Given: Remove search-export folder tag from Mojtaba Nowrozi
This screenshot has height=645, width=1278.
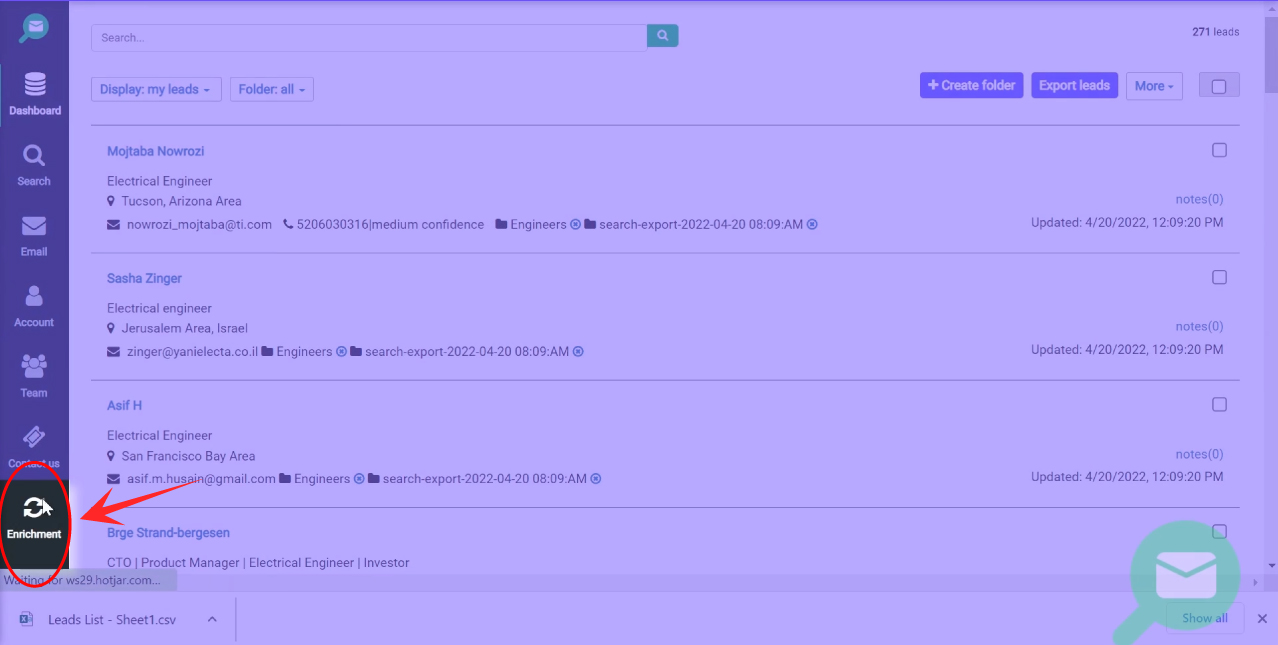Looking at the screenshot, I should pyautogui.click(x=812, y=225).
